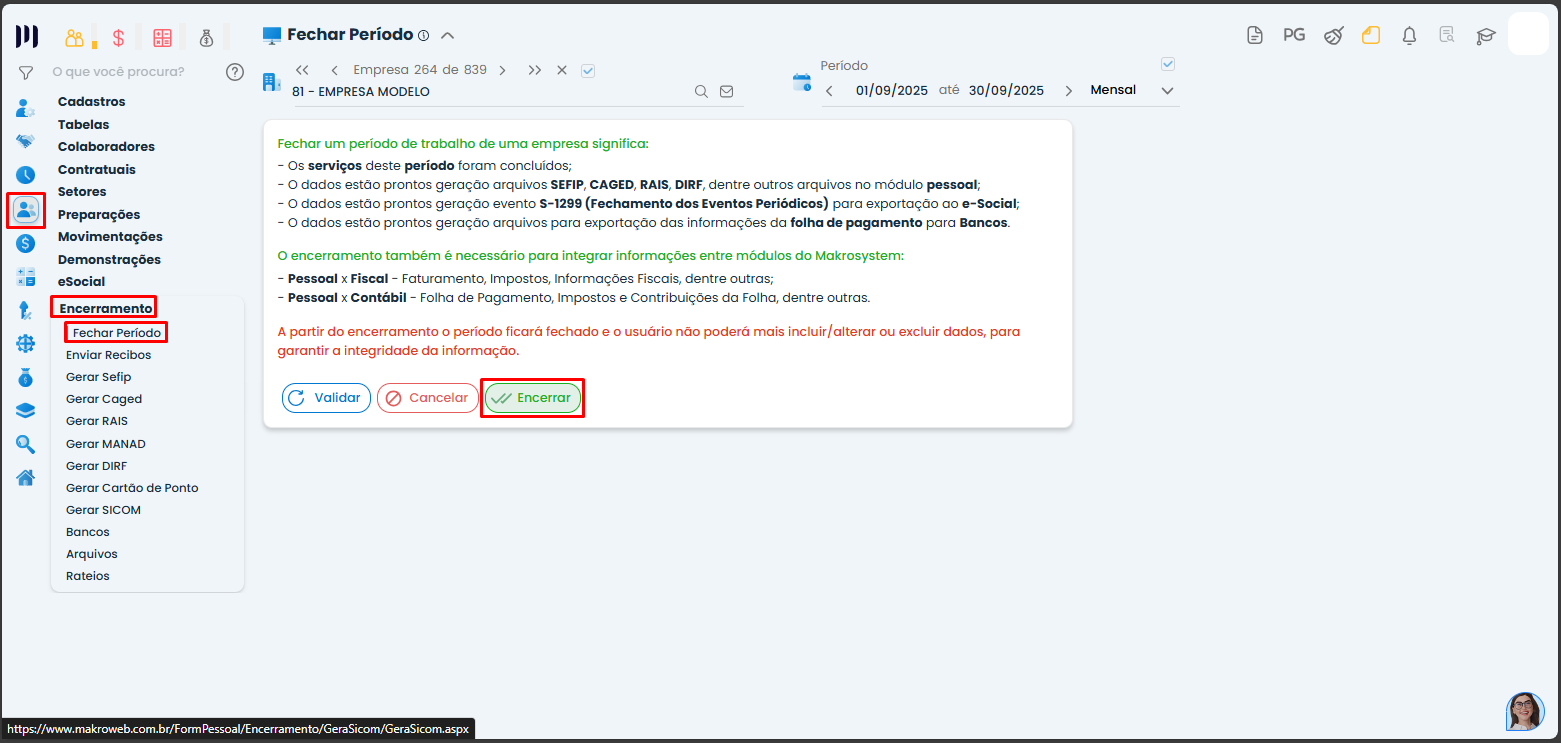Open the red dollar sign module

[x=118, y=38]
